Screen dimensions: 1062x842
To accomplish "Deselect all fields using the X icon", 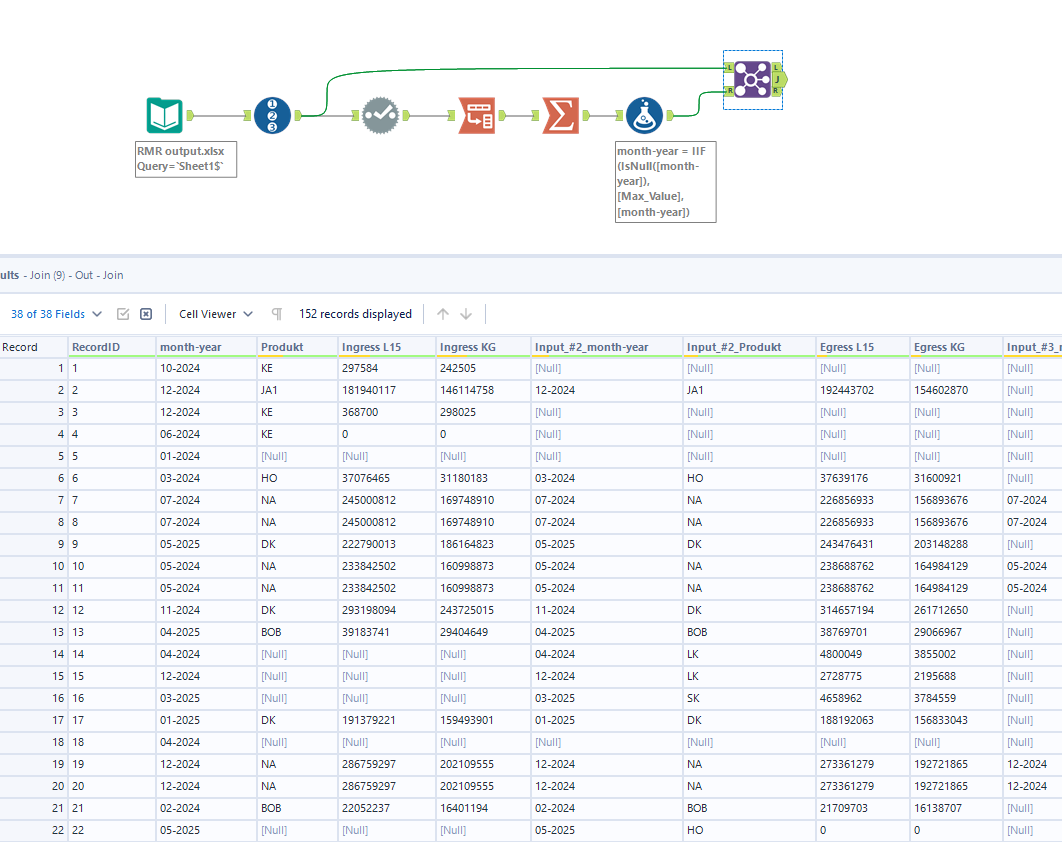I will coord(145,313).
